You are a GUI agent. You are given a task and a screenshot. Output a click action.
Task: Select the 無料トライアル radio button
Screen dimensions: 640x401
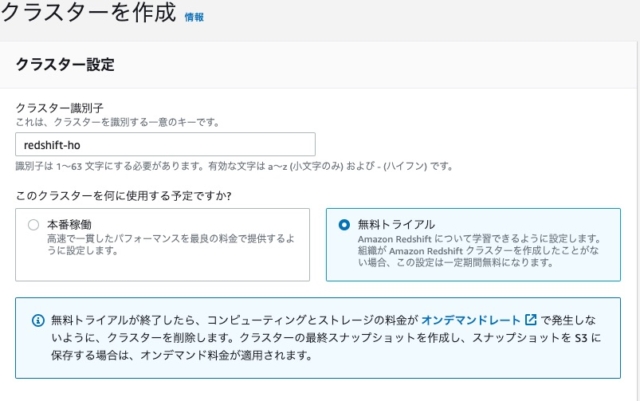pos(344,225)
